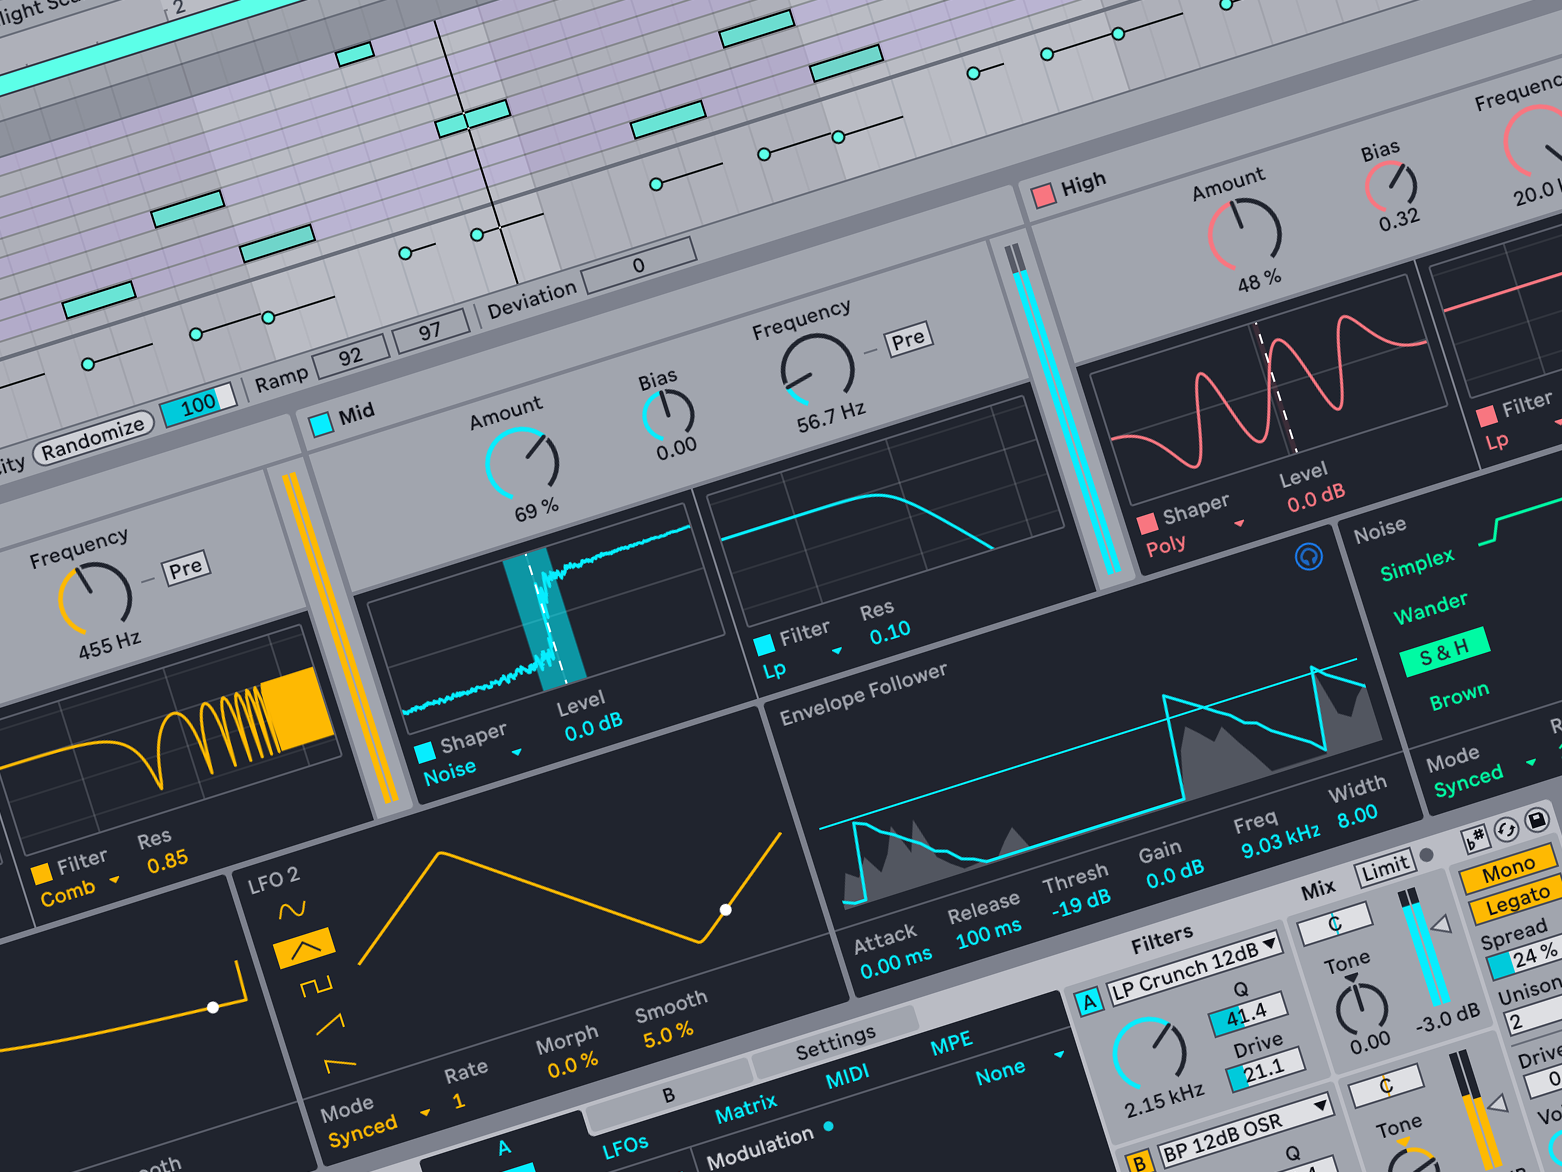Open the MIDI section tab
This screenshot has height=1172, width=1562.
[x=847, y=1077]
